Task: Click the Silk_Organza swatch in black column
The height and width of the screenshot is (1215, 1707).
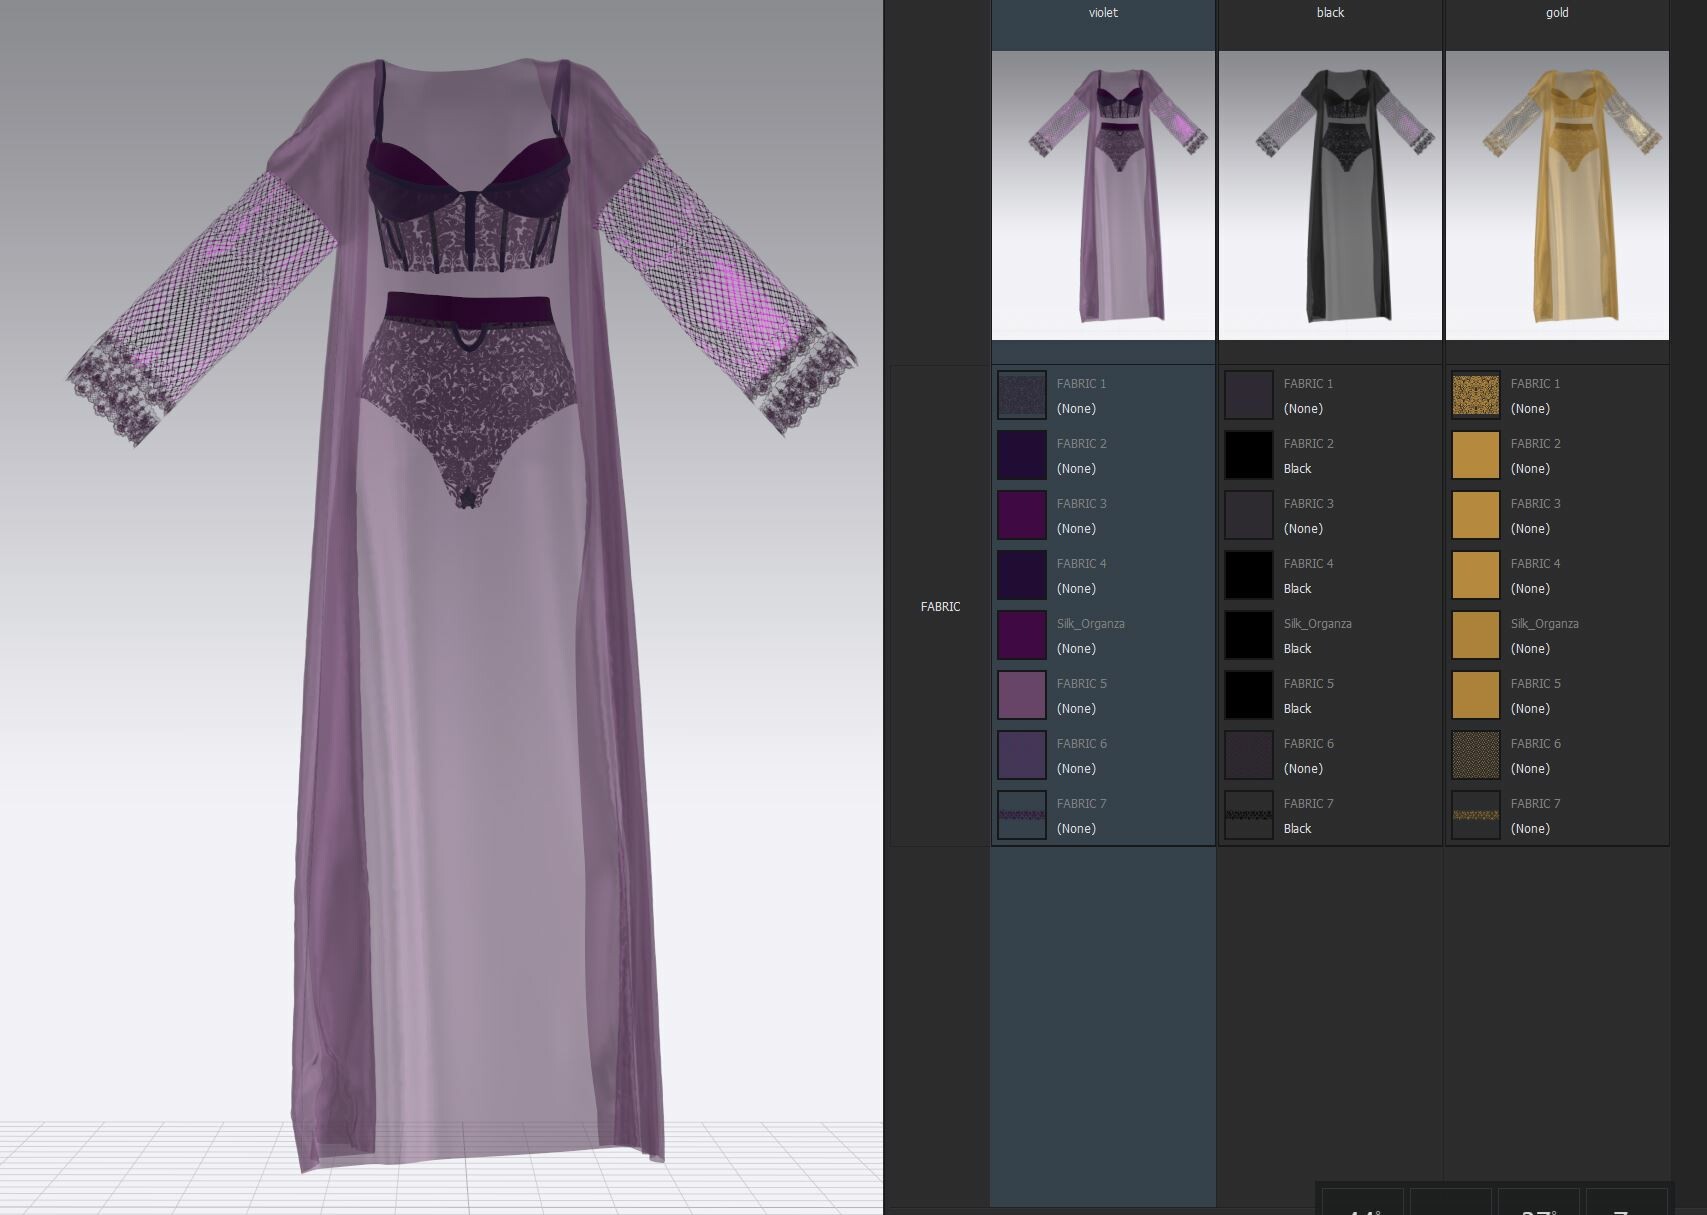Action: (x=1249, y=635)
